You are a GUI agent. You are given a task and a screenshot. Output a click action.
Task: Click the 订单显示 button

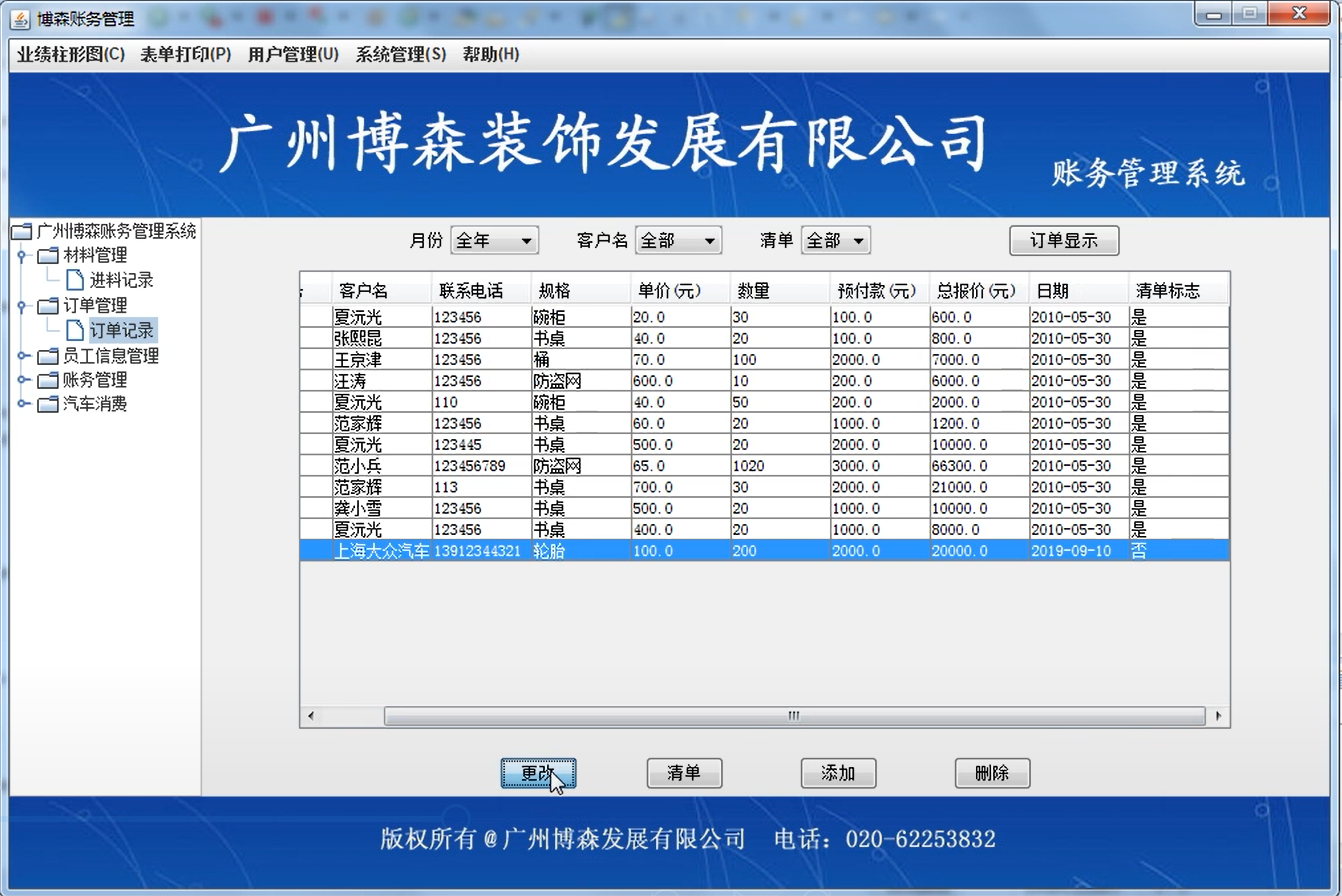coord(1064,240)
